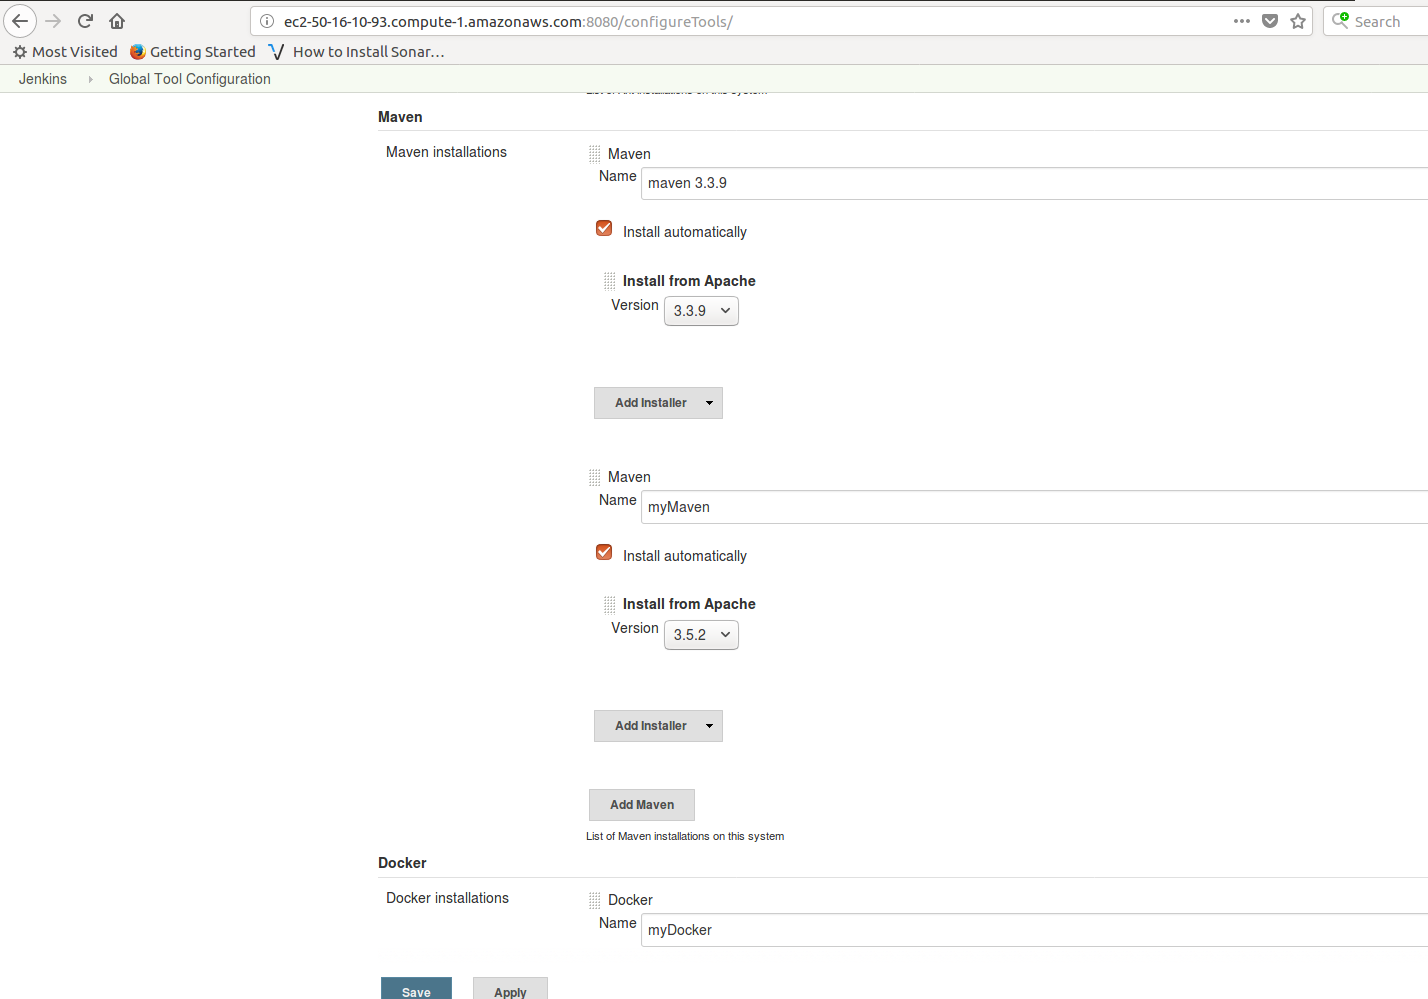This screenshot has height=999, width=1428.
Task: Click the Maven installations label
Action: coord(446,152)
